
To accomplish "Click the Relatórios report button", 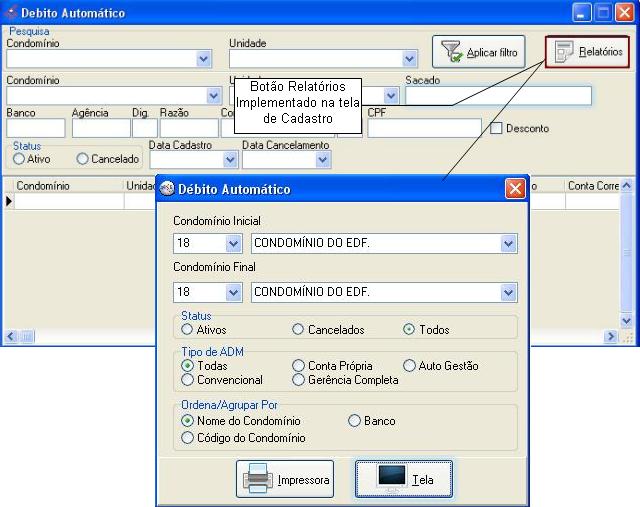I will point(588,52).
